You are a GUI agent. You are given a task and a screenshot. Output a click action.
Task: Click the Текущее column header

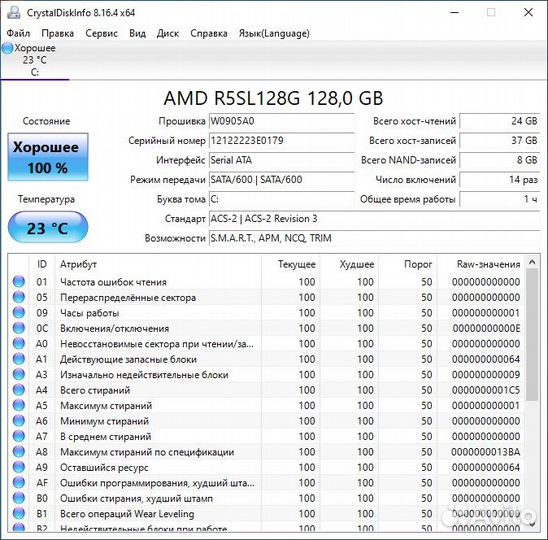pos(290,264)
